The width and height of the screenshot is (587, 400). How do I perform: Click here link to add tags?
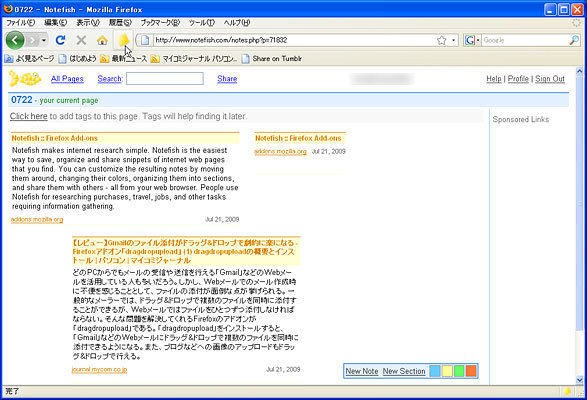28,116
